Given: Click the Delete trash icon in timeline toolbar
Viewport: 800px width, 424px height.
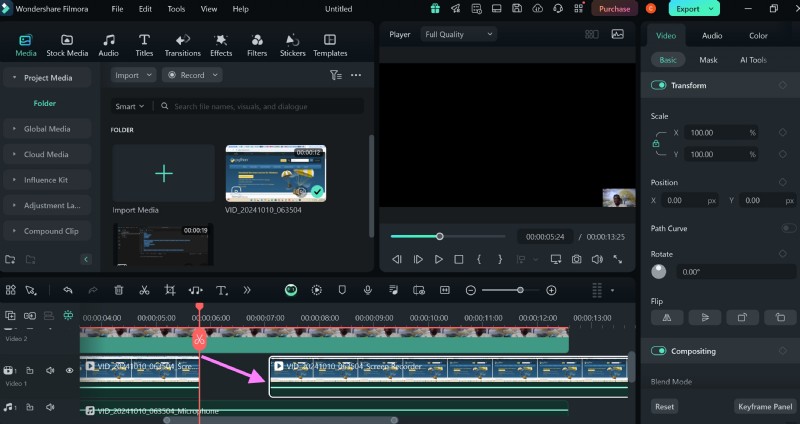Looking at the screenshot, I should [x=119, y=290].
